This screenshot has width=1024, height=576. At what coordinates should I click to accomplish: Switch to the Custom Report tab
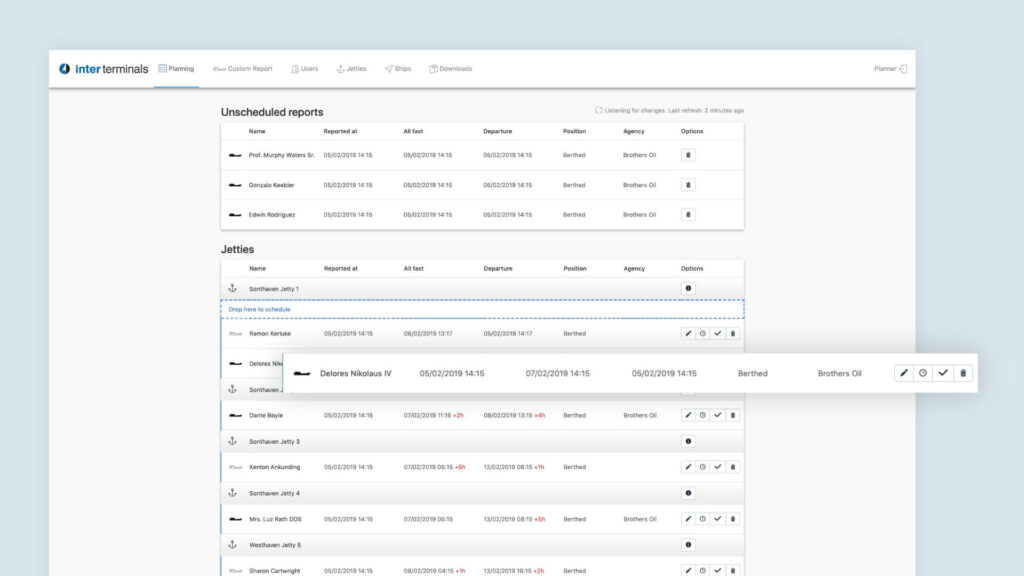(242, 69)
